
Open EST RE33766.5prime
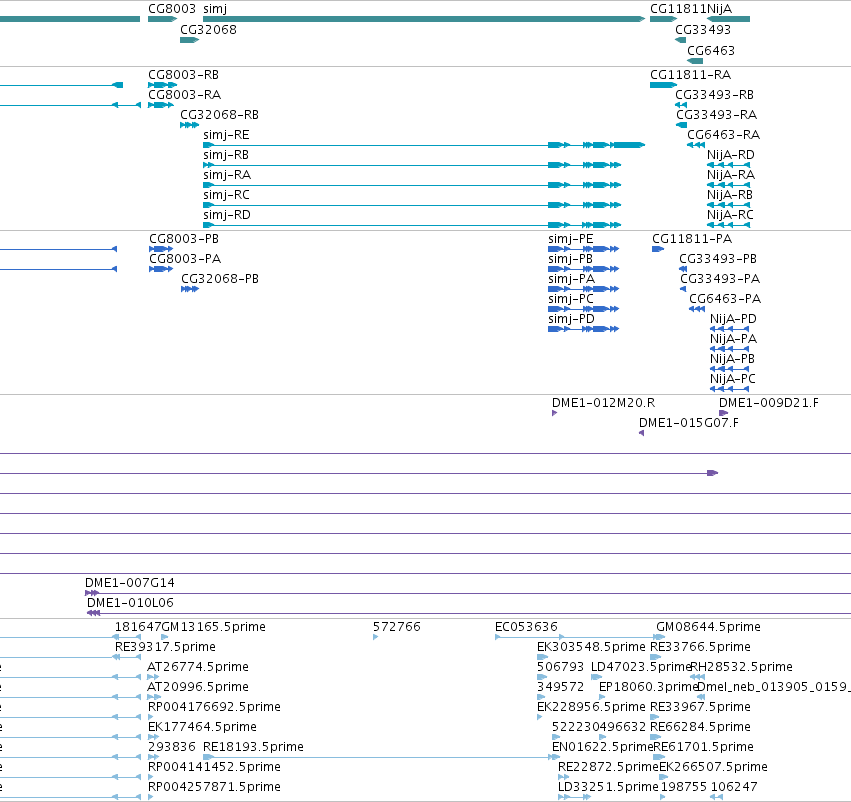click(x=700, y=647)
